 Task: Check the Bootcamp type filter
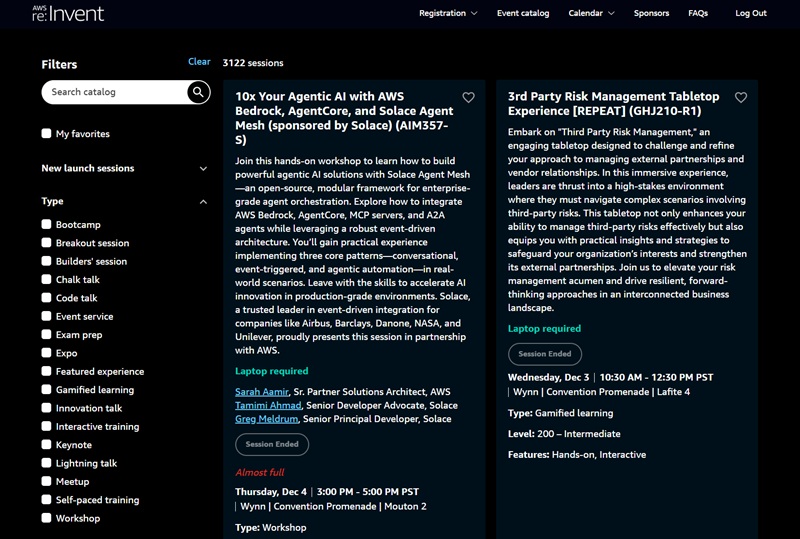[x=47, y=225]
